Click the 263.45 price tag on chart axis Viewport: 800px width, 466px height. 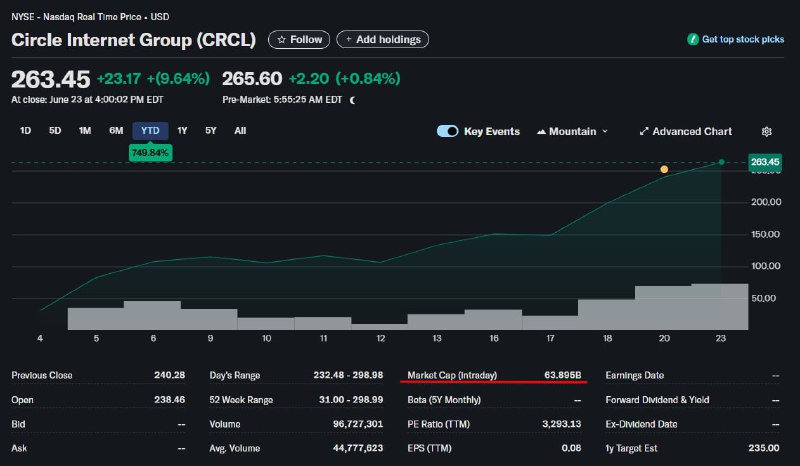(x=765, y=162)
